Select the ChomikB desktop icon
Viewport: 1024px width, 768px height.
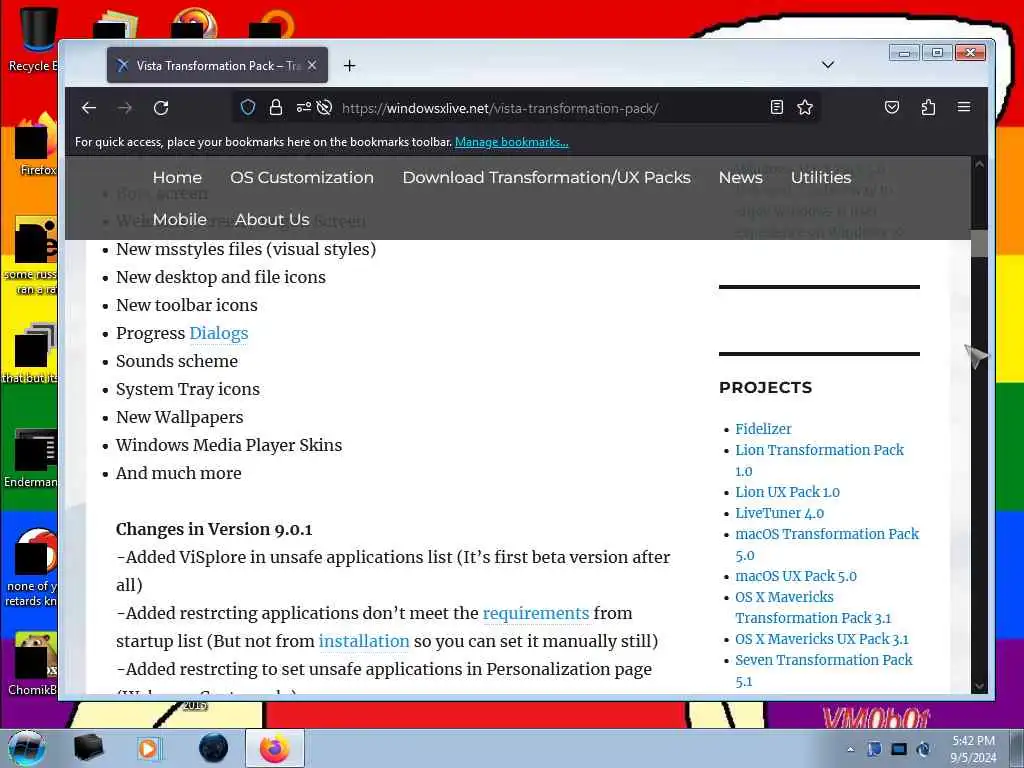click(x=31, y=663)
